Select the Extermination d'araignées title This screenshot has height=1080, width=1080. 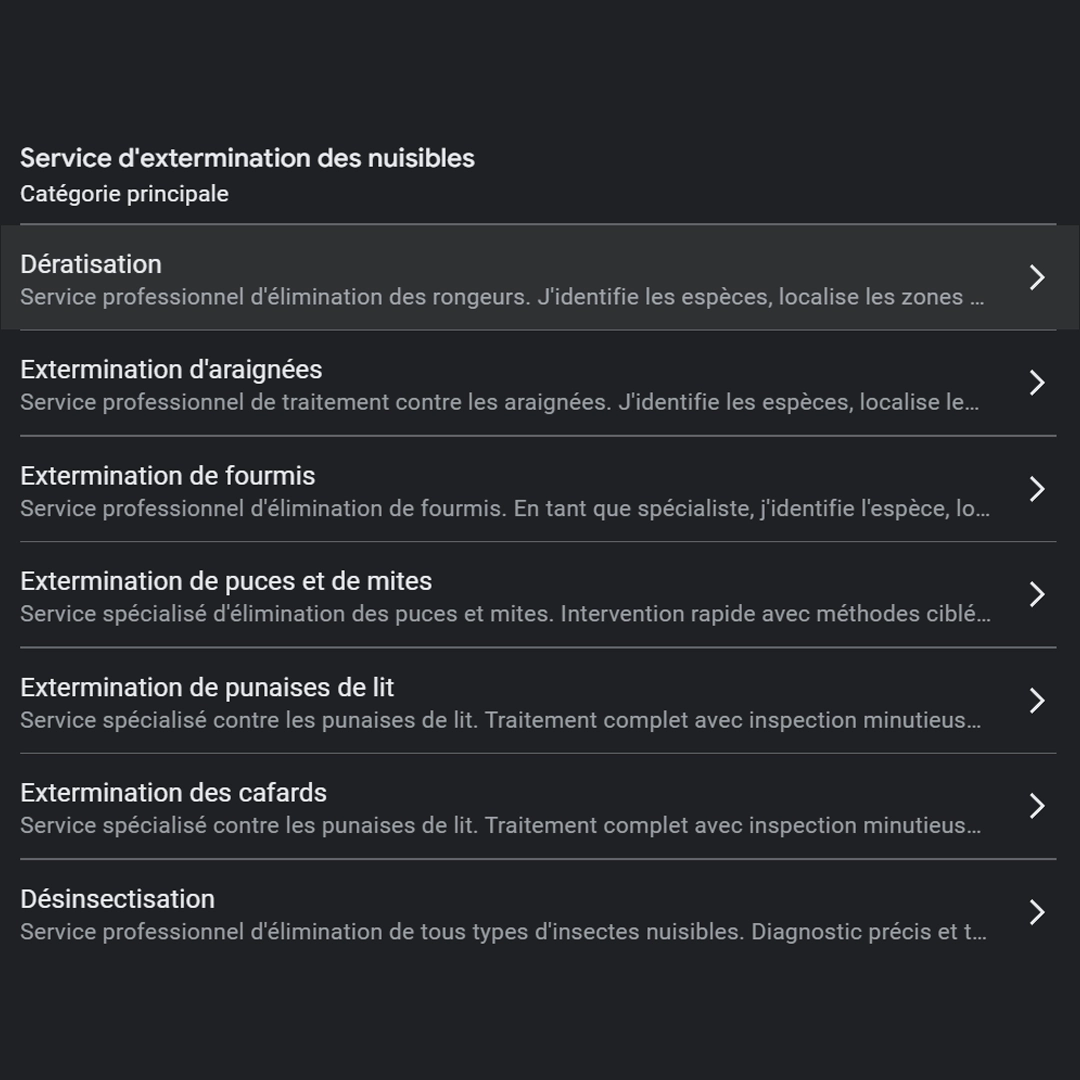pyautogui.click(x=171, y=370)
